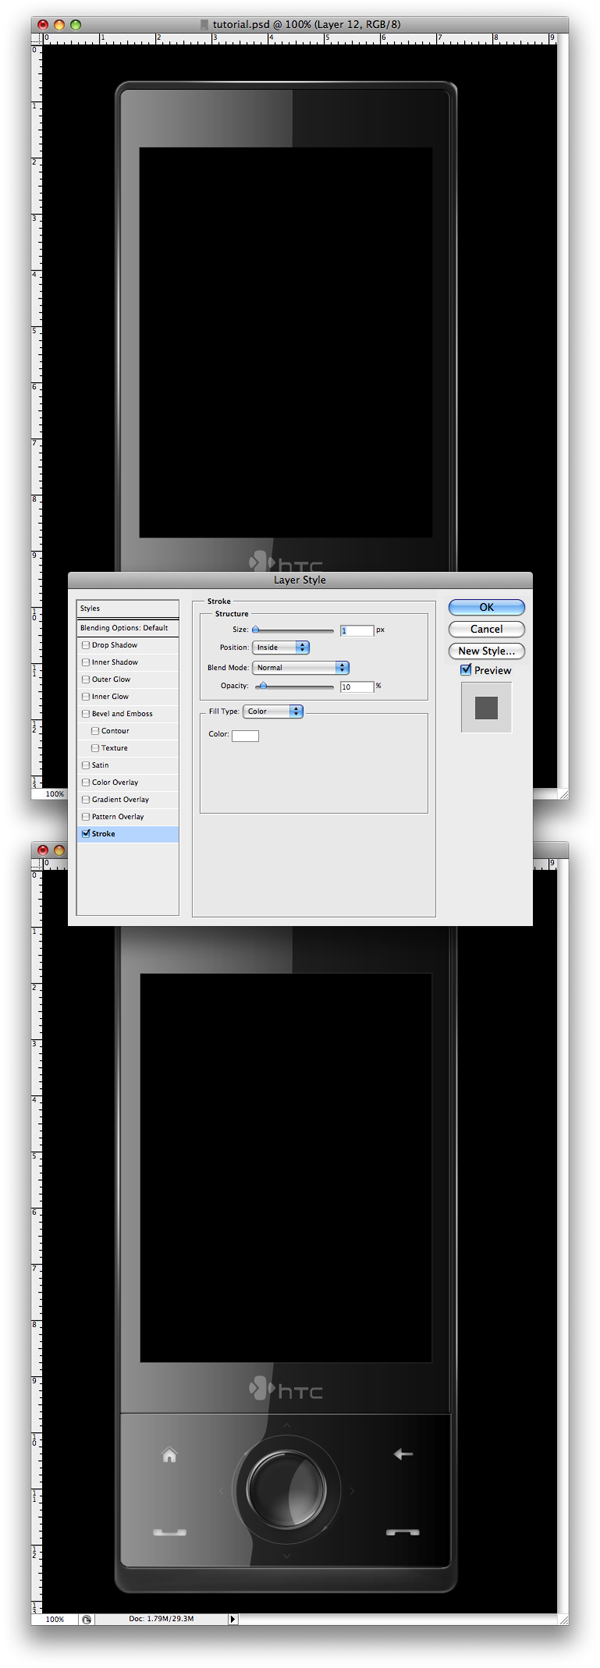Screen dimensions: 600x1668
Task: Select the Texture row label
Action: click(x=114, y=748)
